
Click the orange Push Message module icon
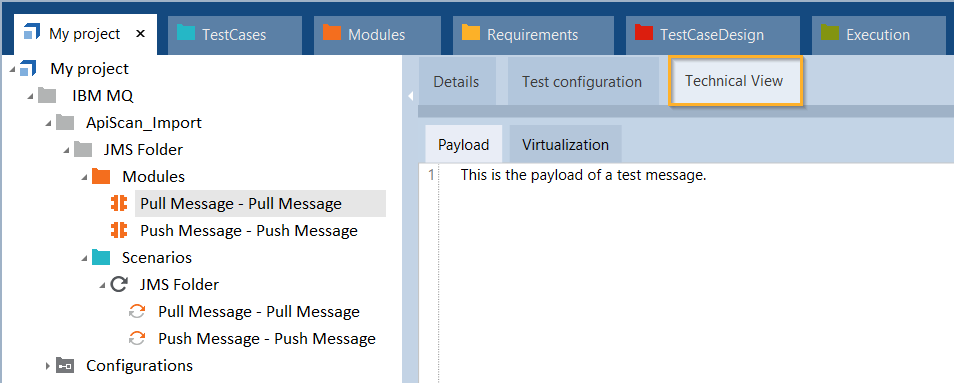coord(119,230)
